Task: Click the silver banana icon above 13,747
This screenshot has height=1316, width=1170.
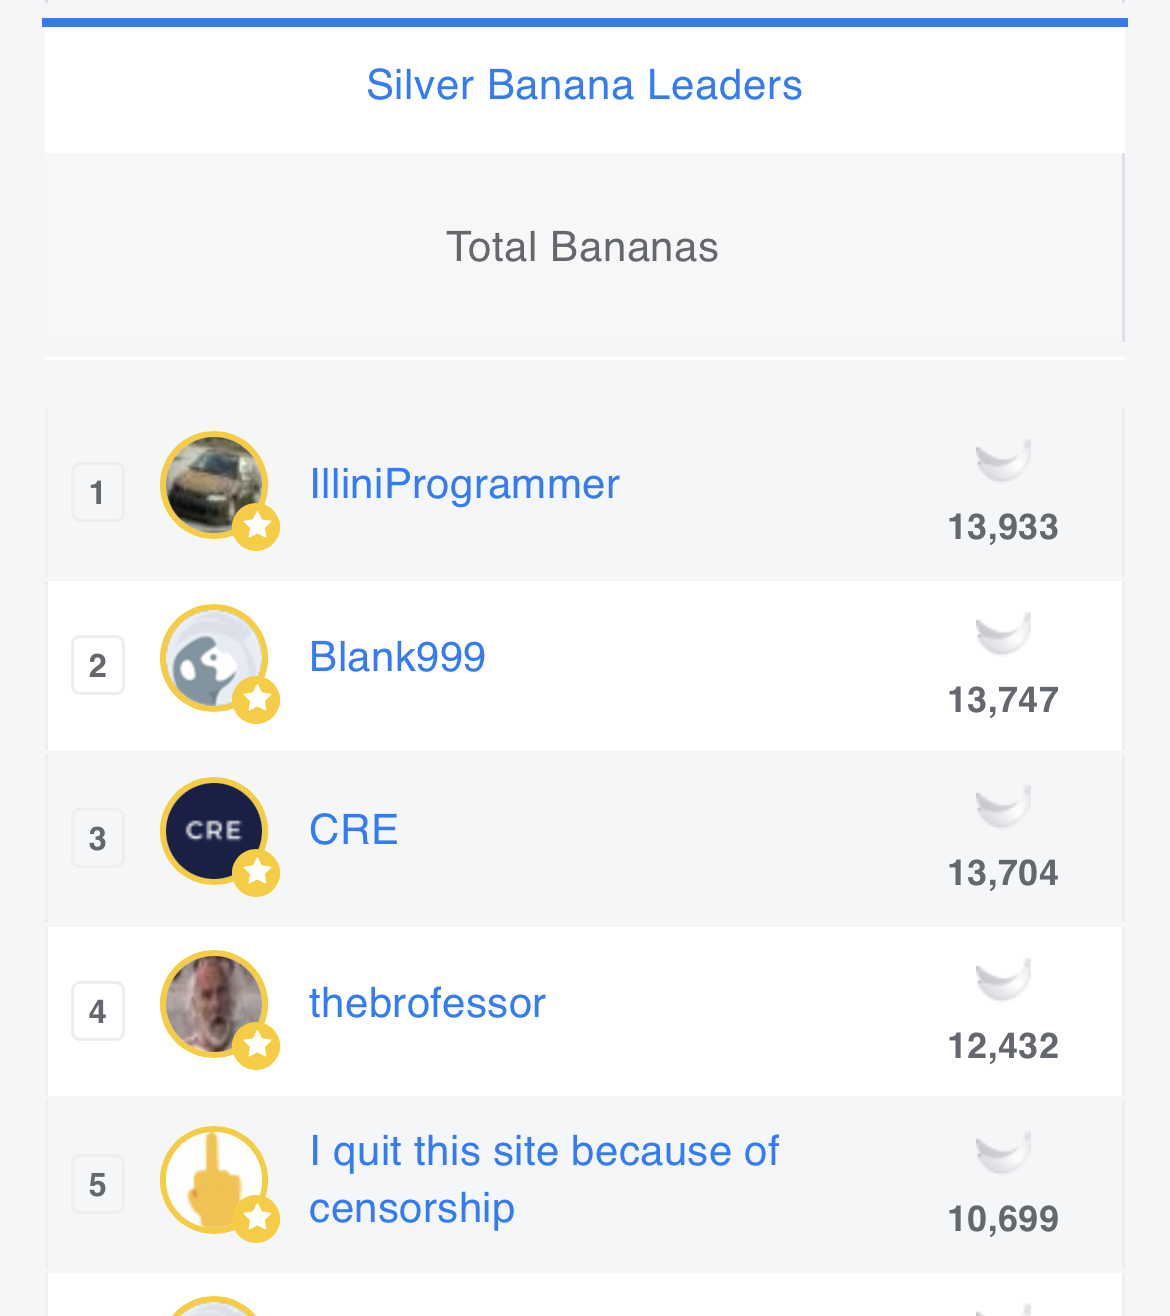Action: point(1003,633)
